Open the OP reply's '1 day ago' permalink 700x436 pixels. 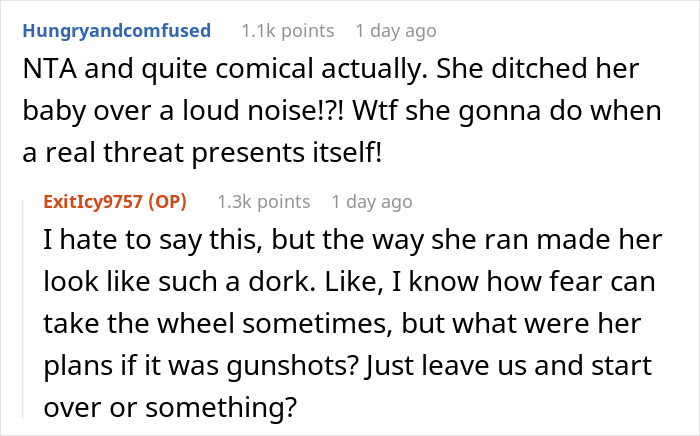(372, 202)
